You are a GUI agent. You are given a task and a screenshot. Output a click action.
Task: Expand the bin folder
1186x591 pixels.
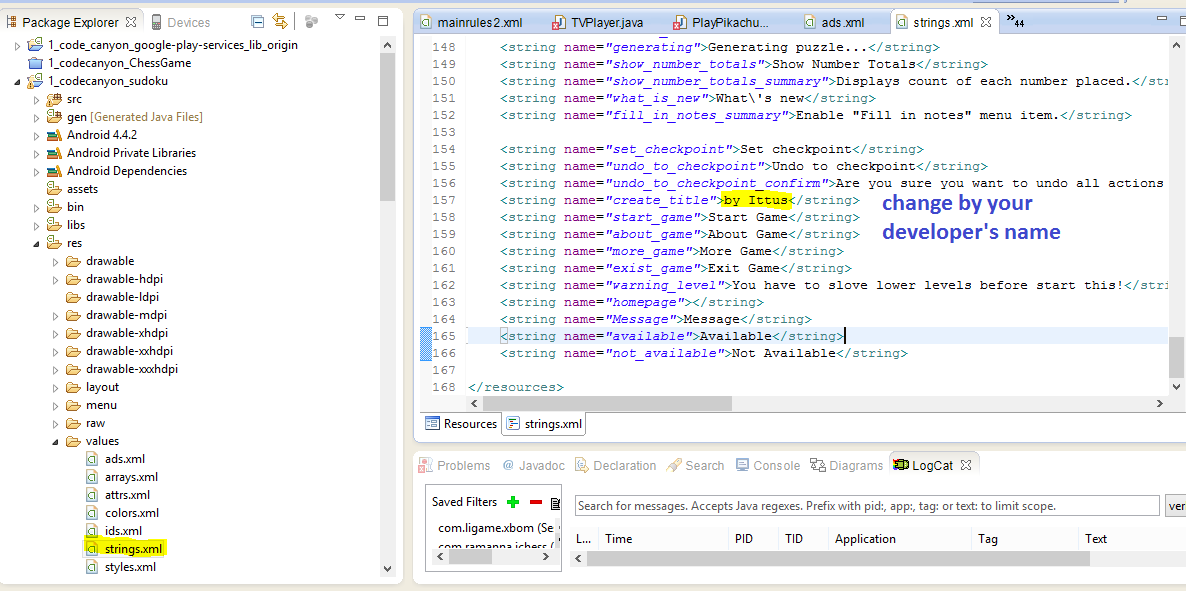point(36,207)
